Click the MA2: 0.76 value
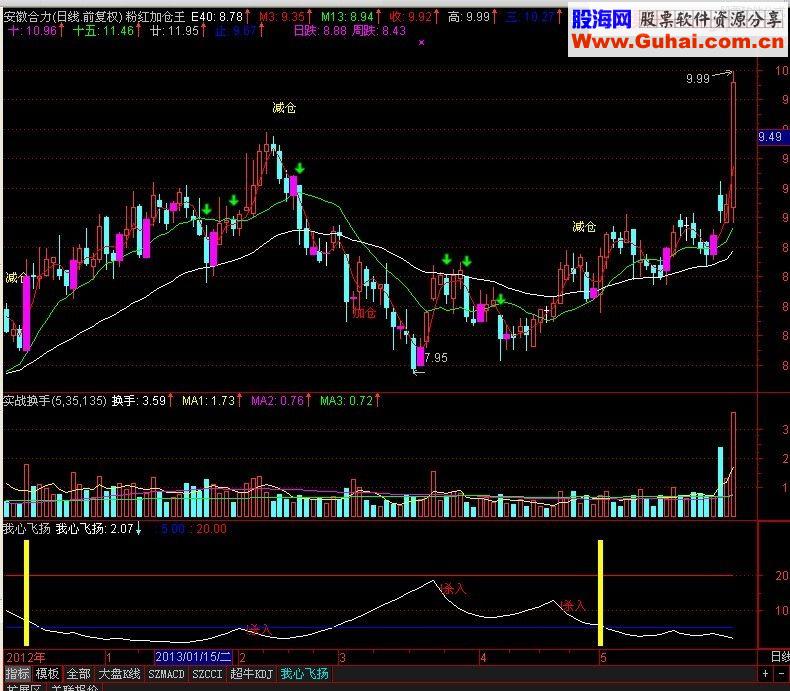 pos(278,400)
